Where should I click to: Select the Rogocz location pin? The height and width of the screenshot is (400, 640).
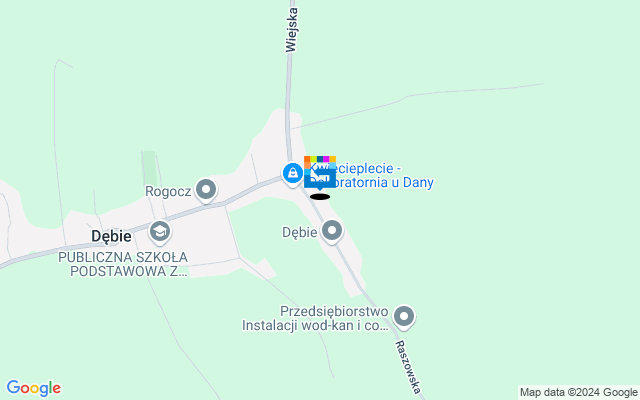[x=206, y=190]
